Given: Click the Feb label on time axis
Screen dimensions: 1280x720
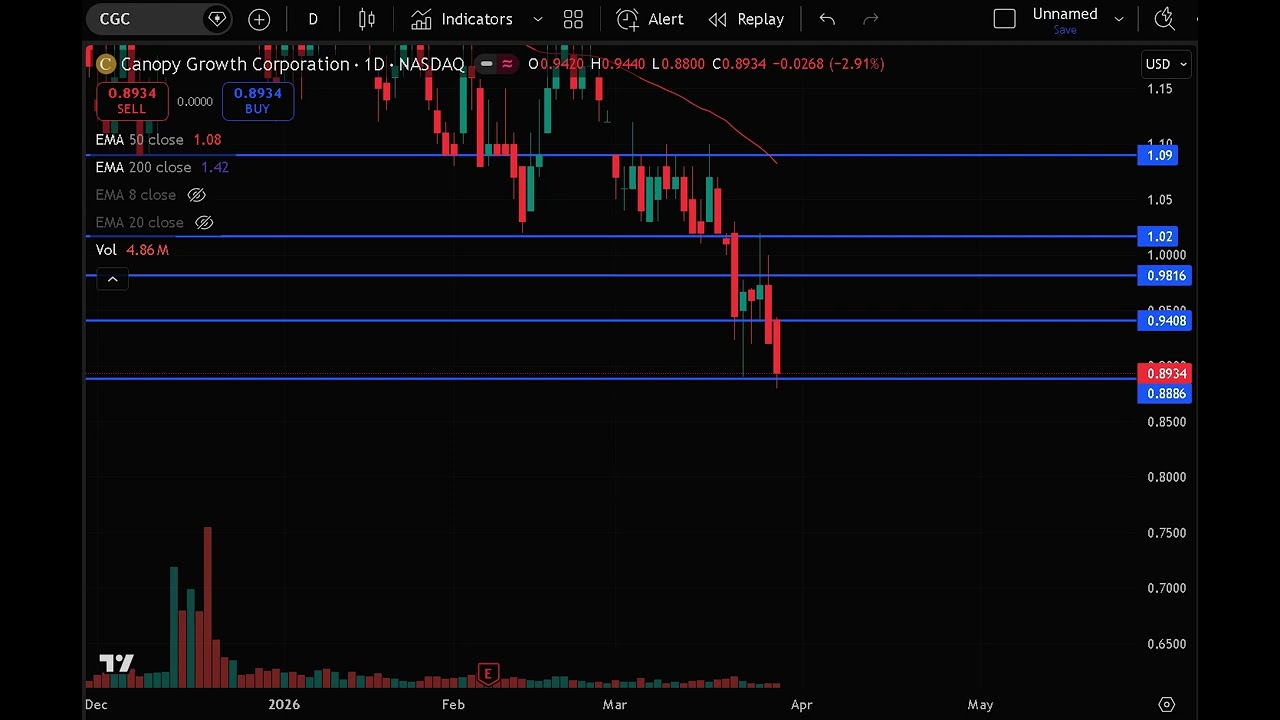Looking at the screenshot, I should point(453,704).
